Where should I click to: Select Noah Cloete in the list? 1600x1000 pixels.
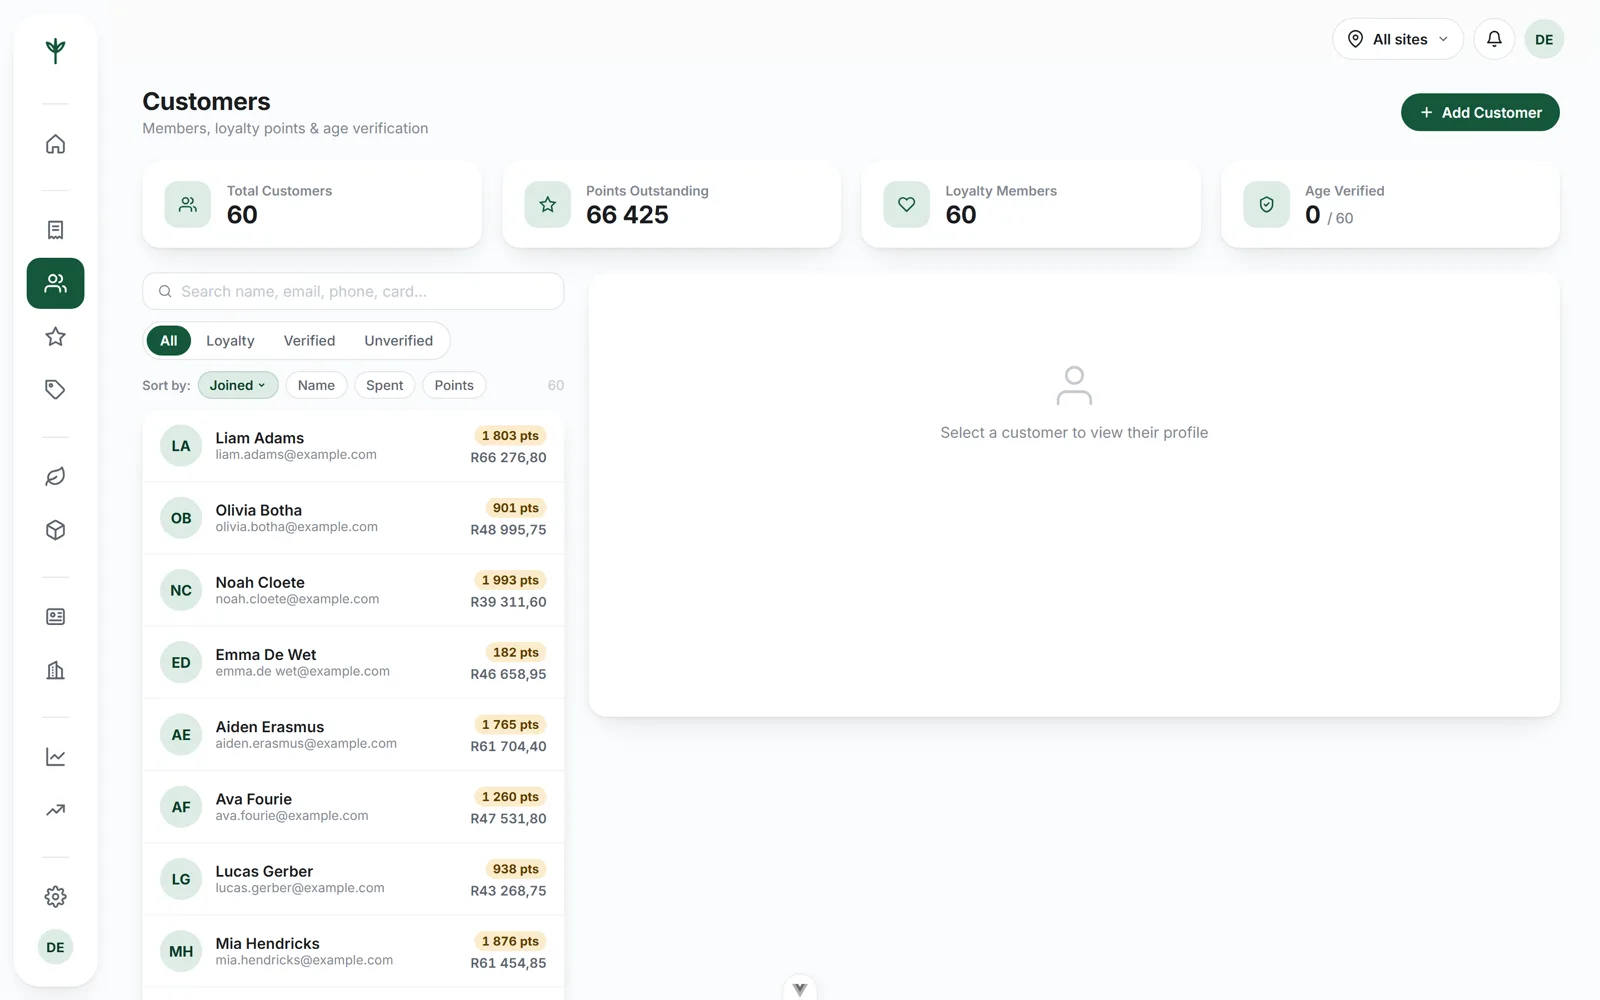click(x=353, y=590)
